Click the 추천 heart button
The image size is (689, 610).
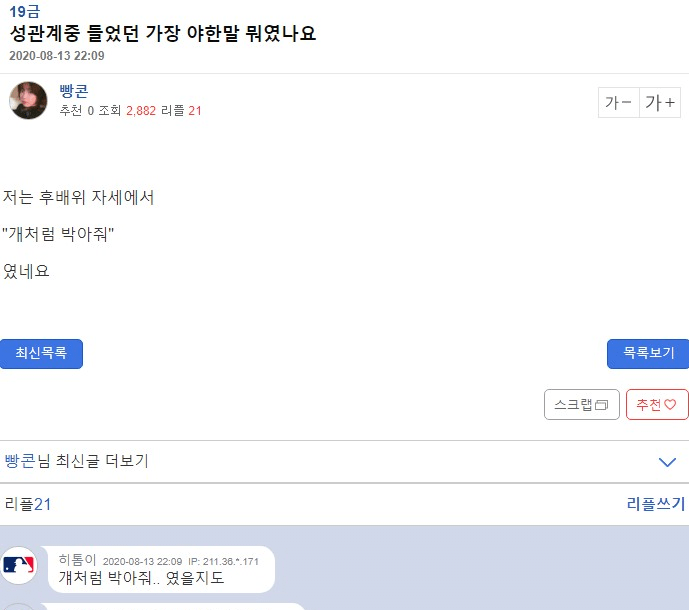click(657, 405)
